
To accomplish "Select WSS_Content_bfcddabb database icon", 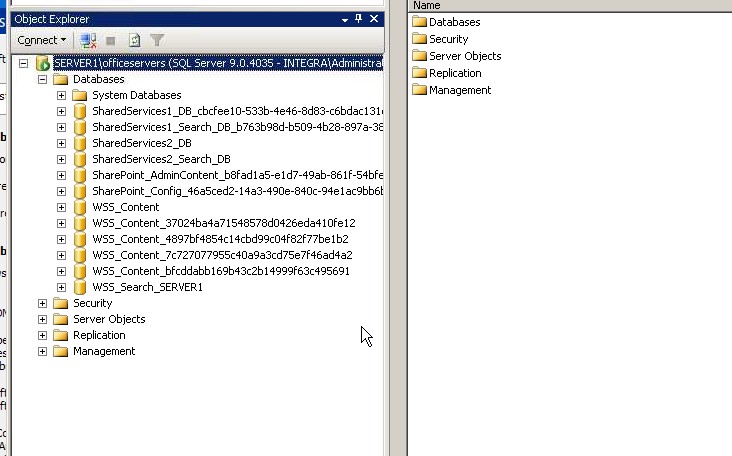I will (80, 271).
